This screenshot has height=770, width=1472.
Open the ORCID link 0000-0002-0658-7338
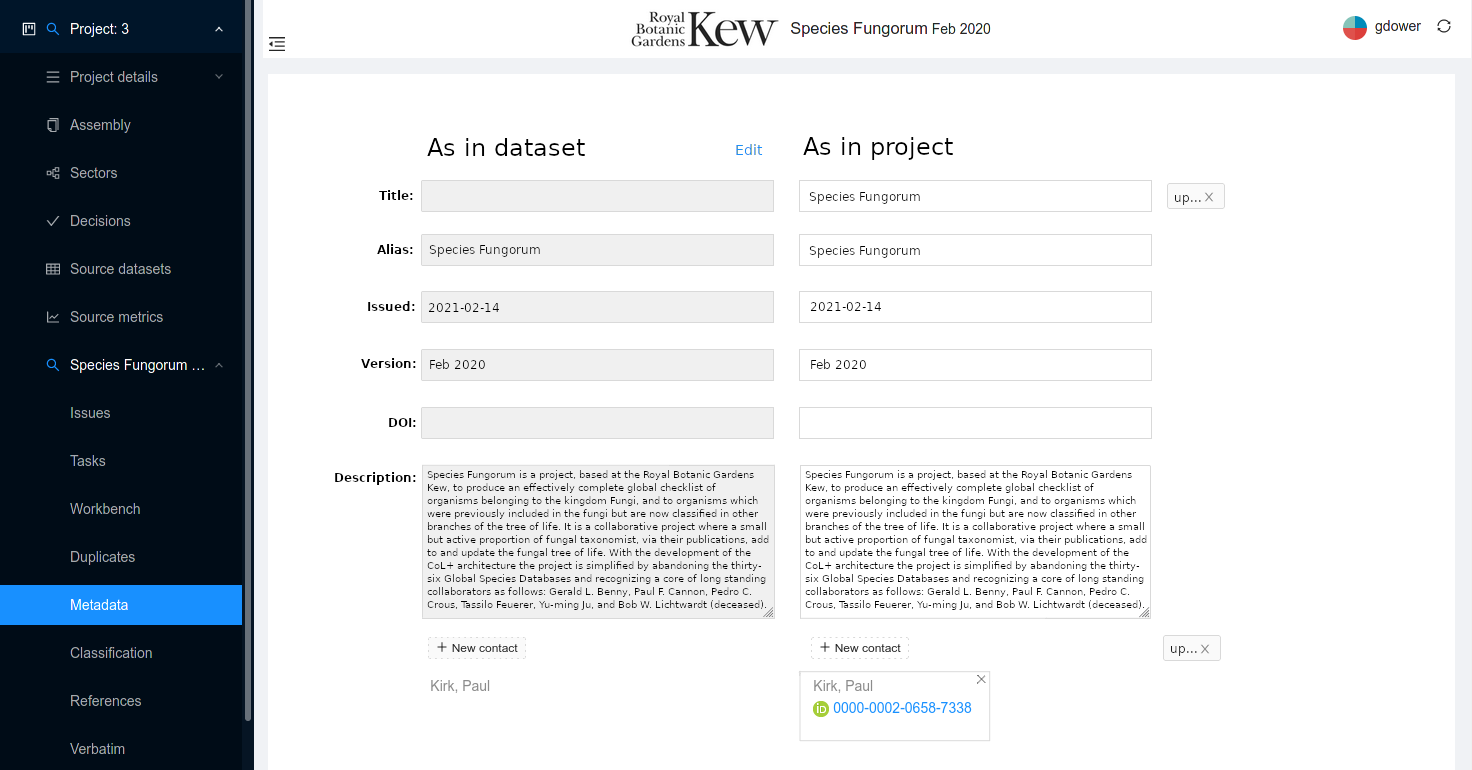902,708
